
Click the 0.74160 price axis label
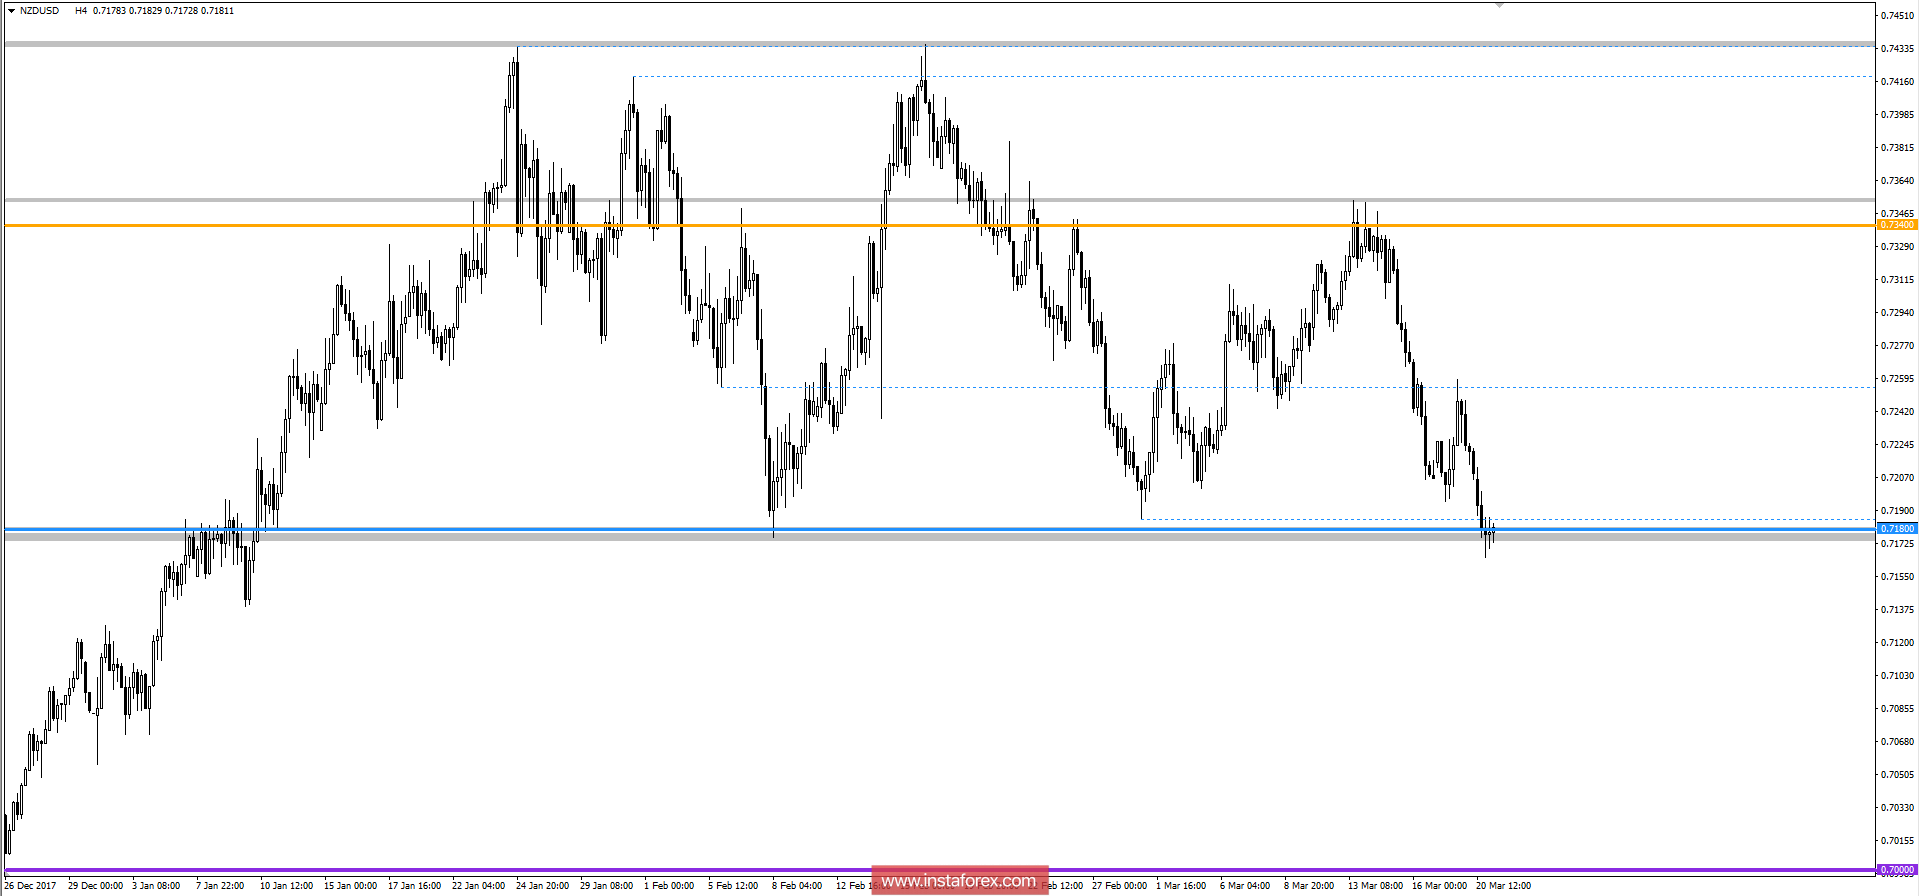pos(1898,82)
